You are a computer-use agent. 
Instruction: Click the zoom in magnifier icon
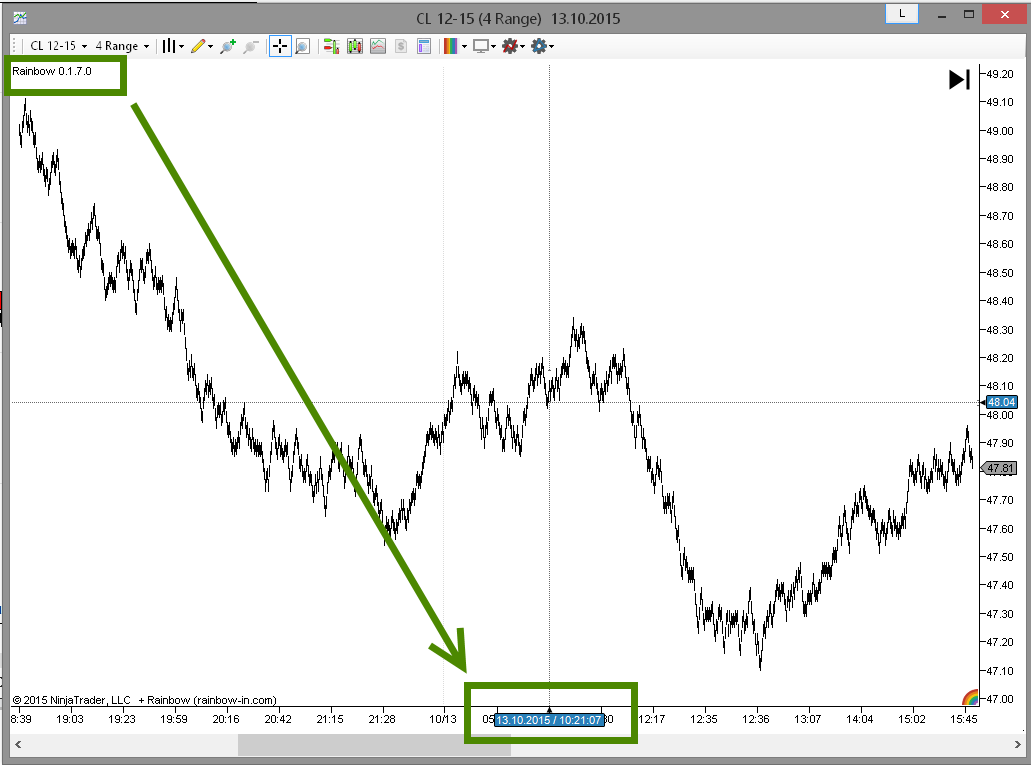[228, 46]
